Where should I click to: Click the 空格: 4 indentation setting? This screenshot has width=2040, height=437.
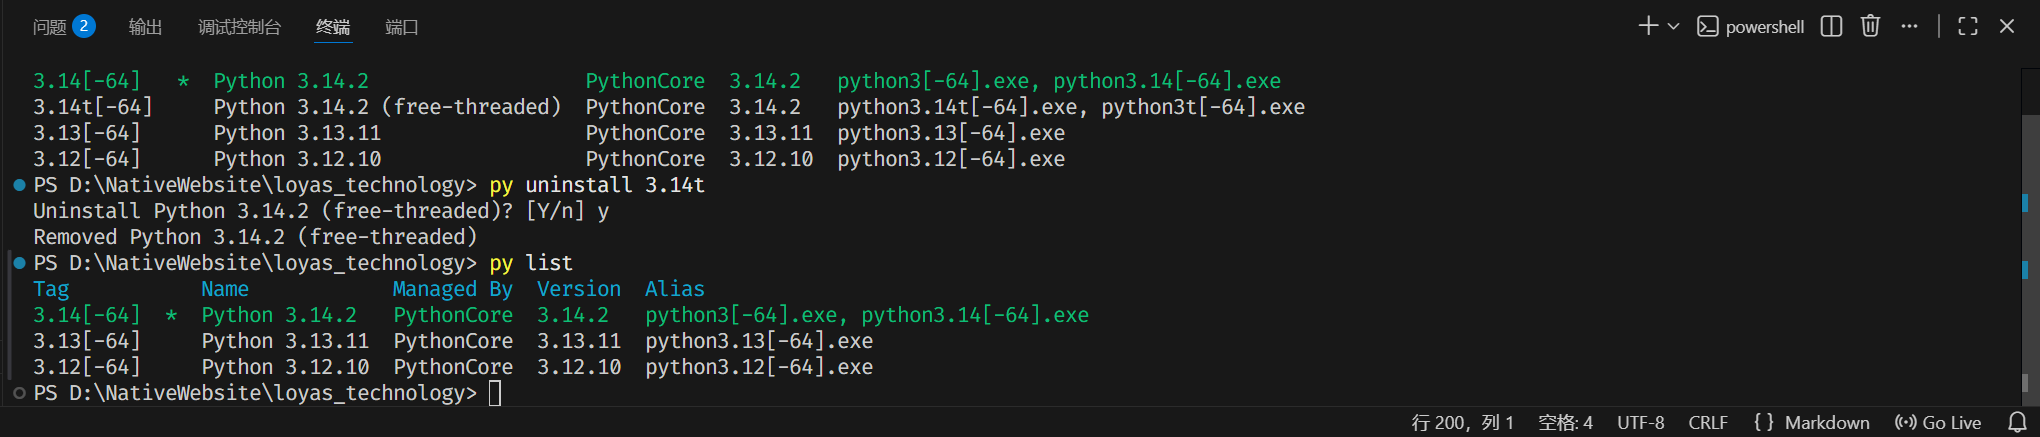[x=1565, y=422]
